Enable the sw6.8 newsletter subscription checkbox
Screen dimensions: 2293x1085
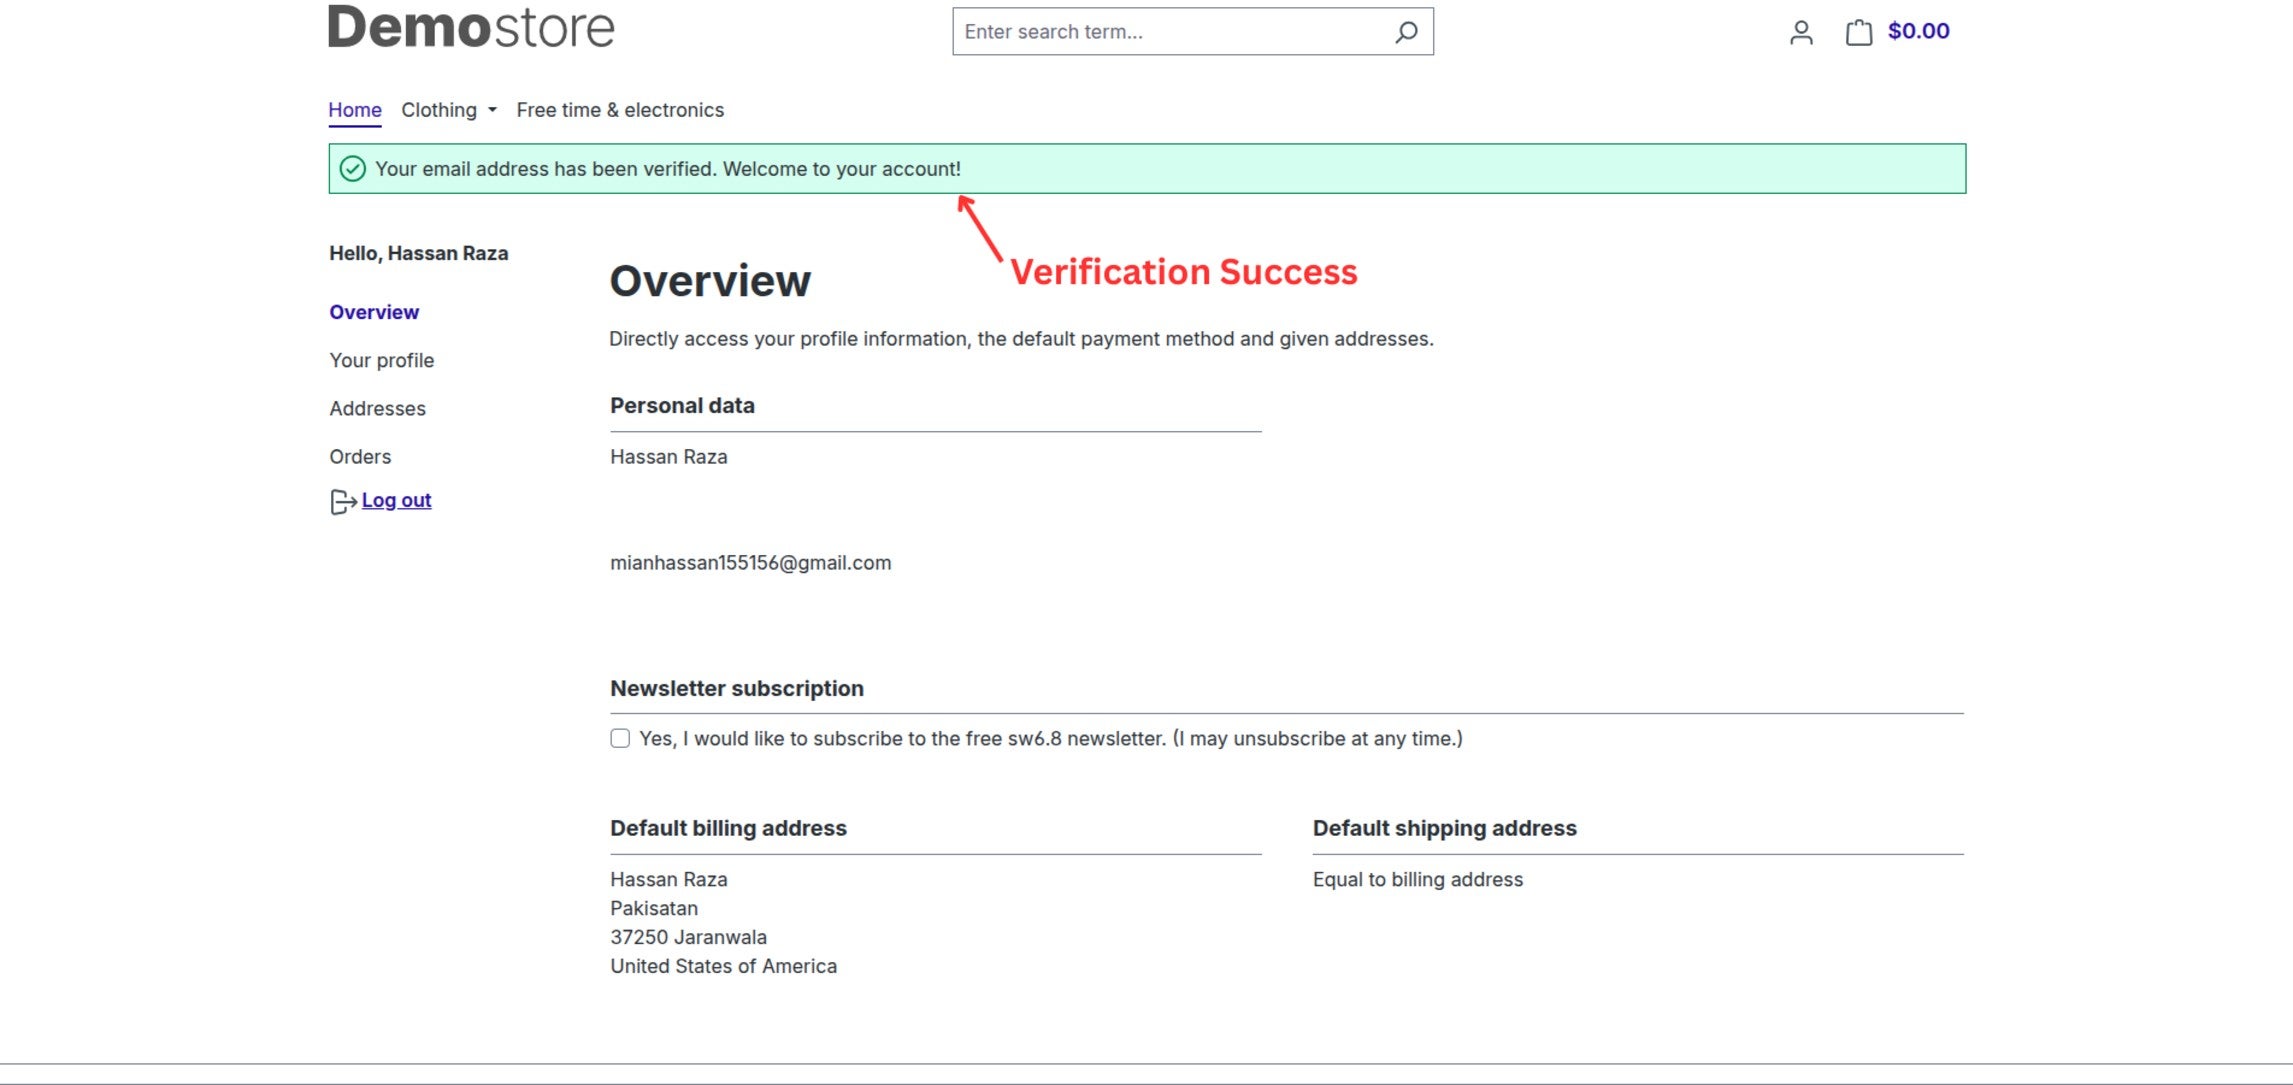[620, 738]
